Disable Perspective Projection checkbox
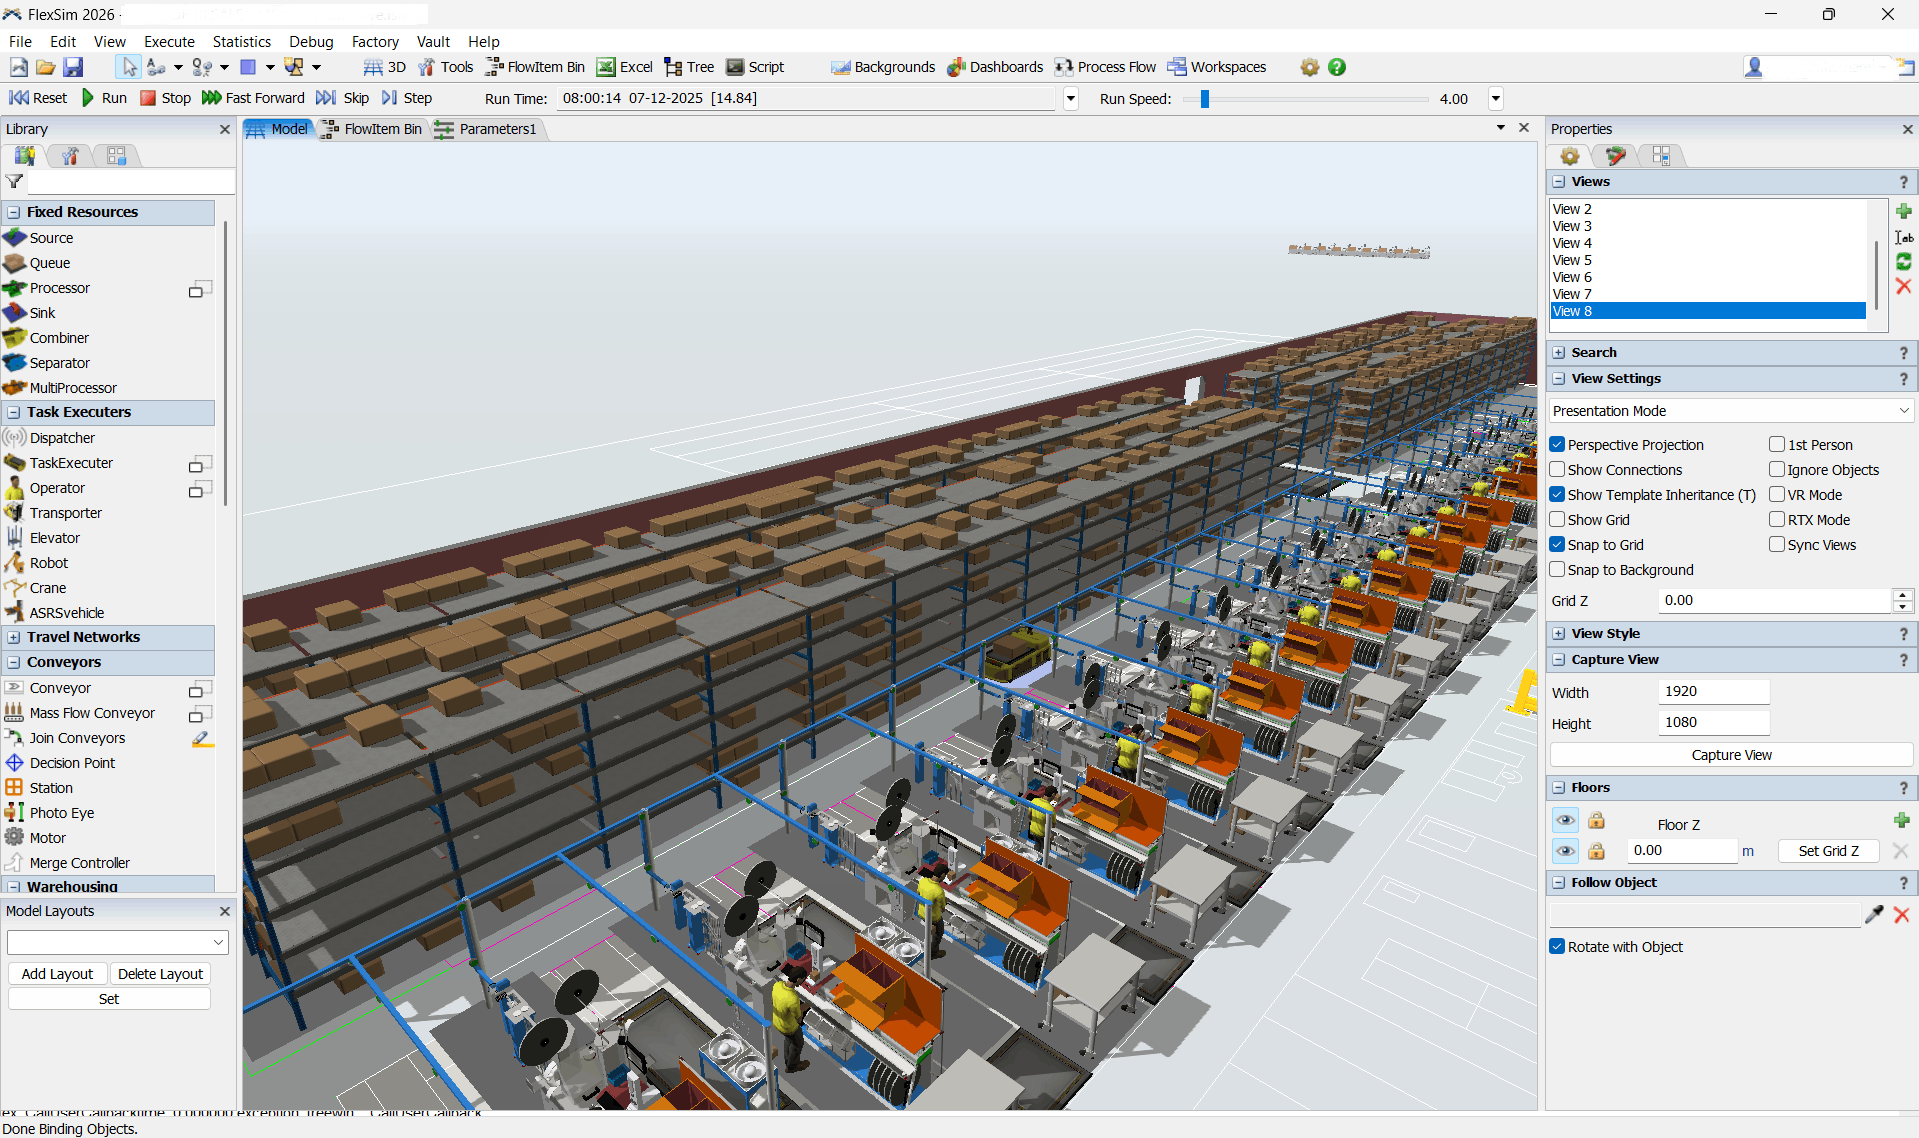Image resolution: width=1919 pixels, height=1138 pixels. coord(1557,445)
